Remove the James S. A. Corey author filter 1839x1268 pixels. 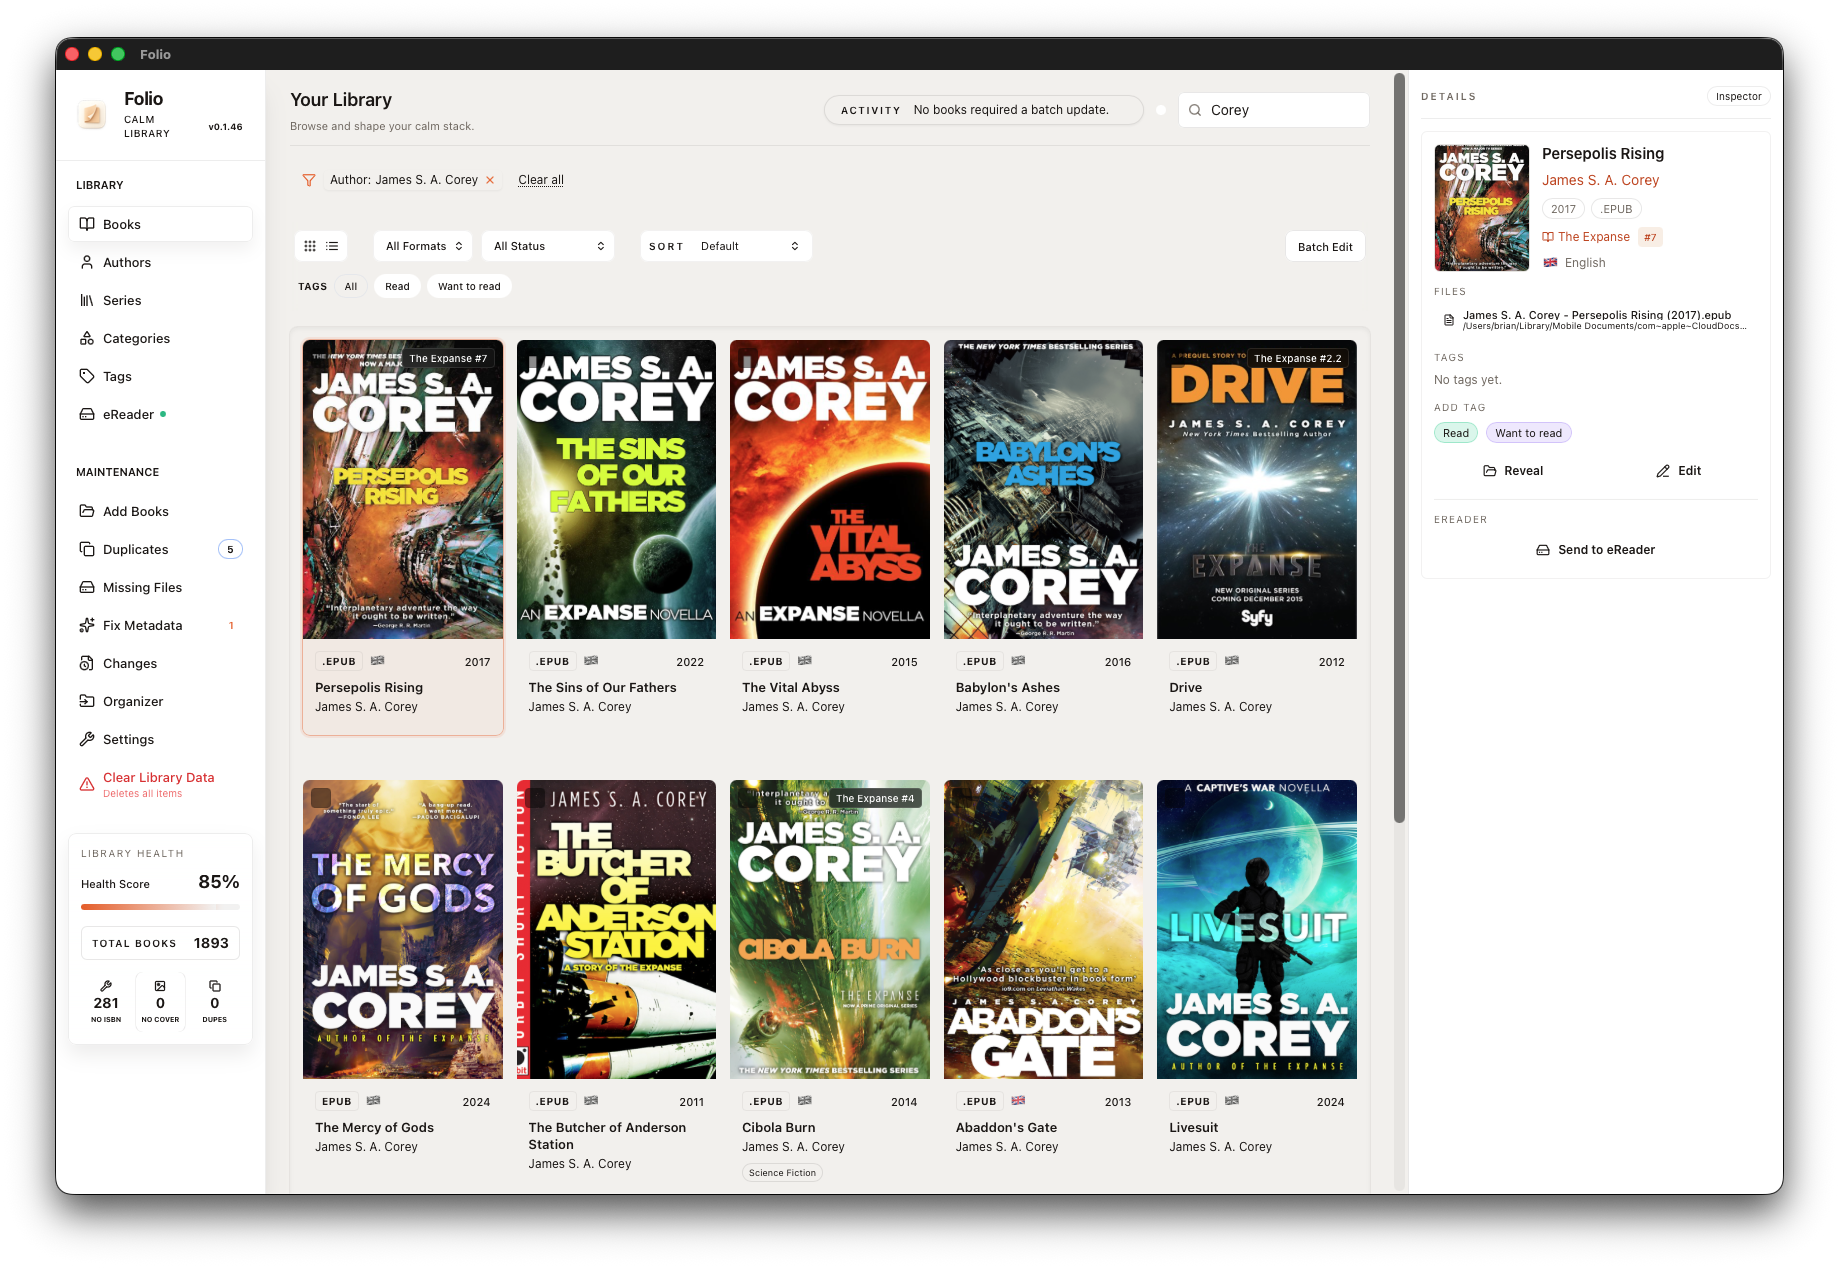point(490,180)
